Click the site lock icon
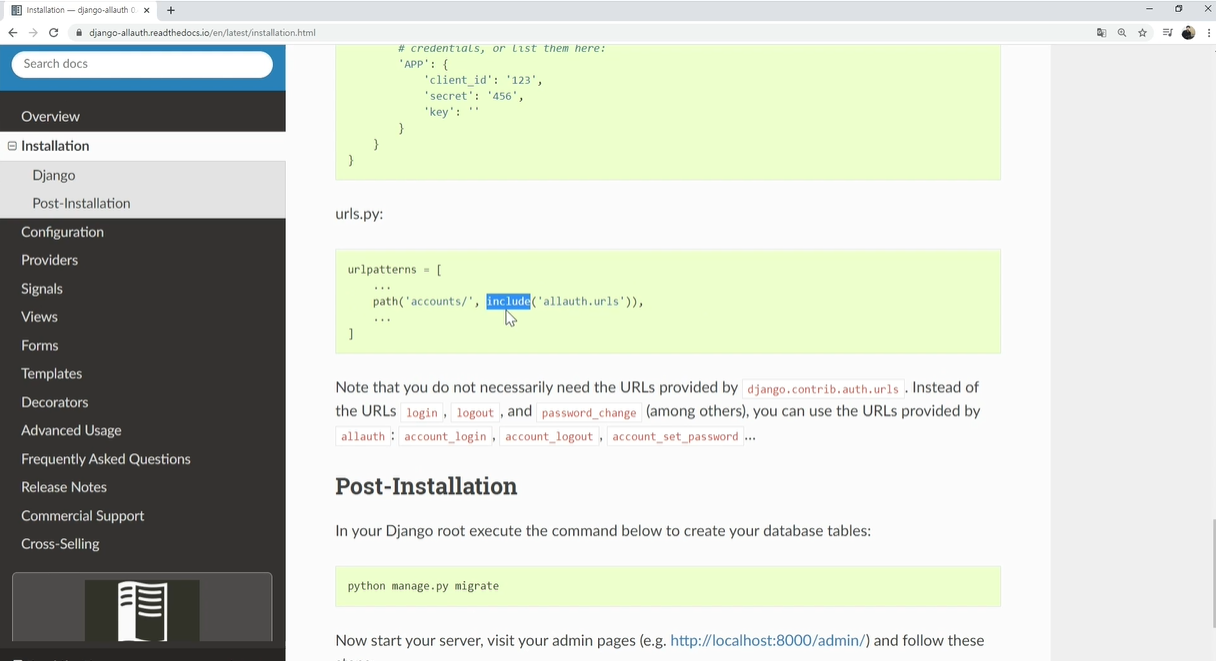1216x661 pixels. pos(79,32)
